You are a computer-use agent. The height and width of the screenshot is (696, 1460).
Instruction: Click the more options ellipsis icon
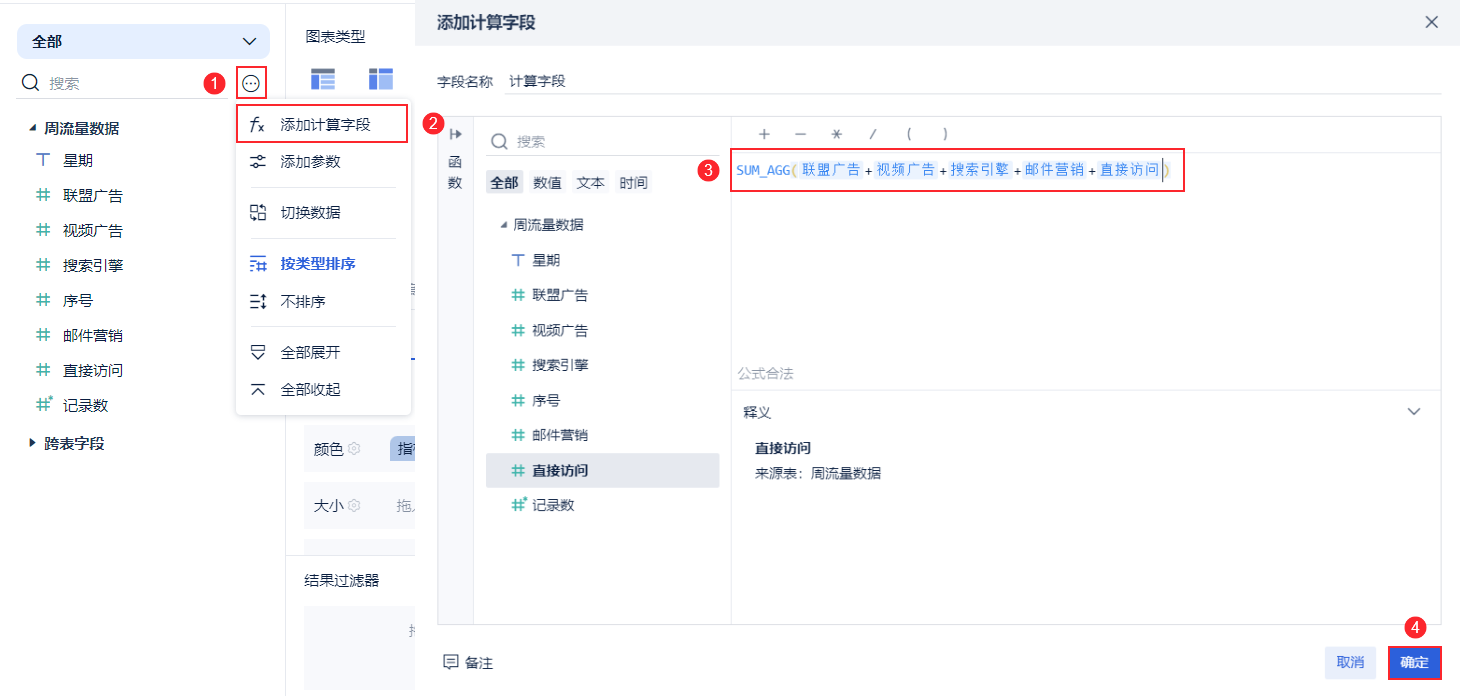coord(251,84)
